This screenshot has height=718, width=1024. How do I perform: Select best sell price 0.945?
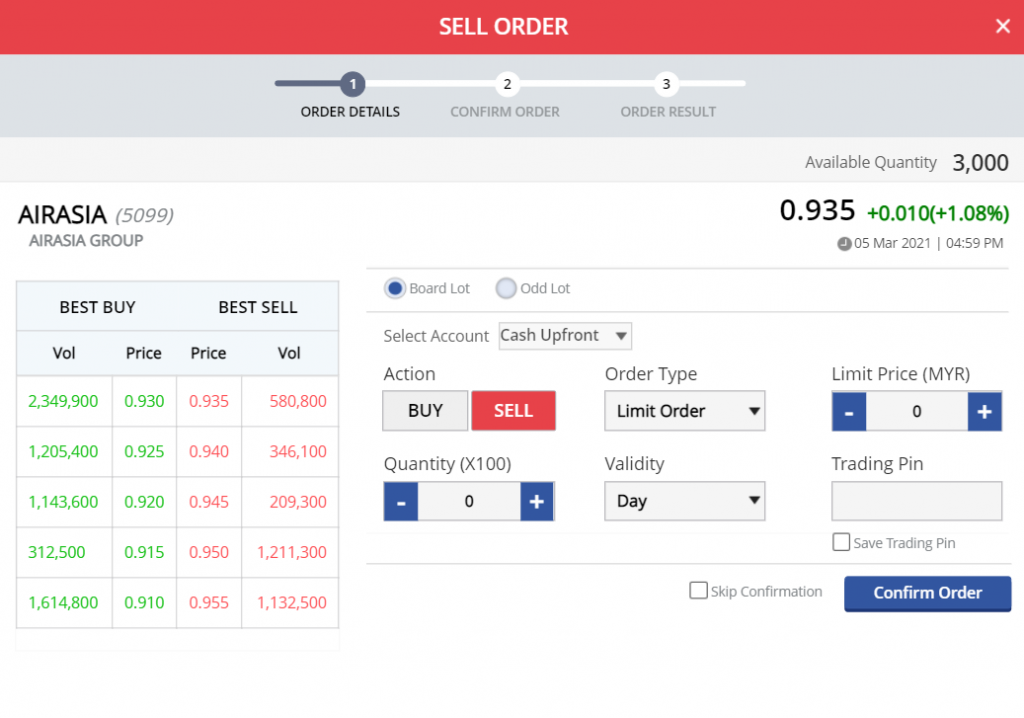pos(209,502)
